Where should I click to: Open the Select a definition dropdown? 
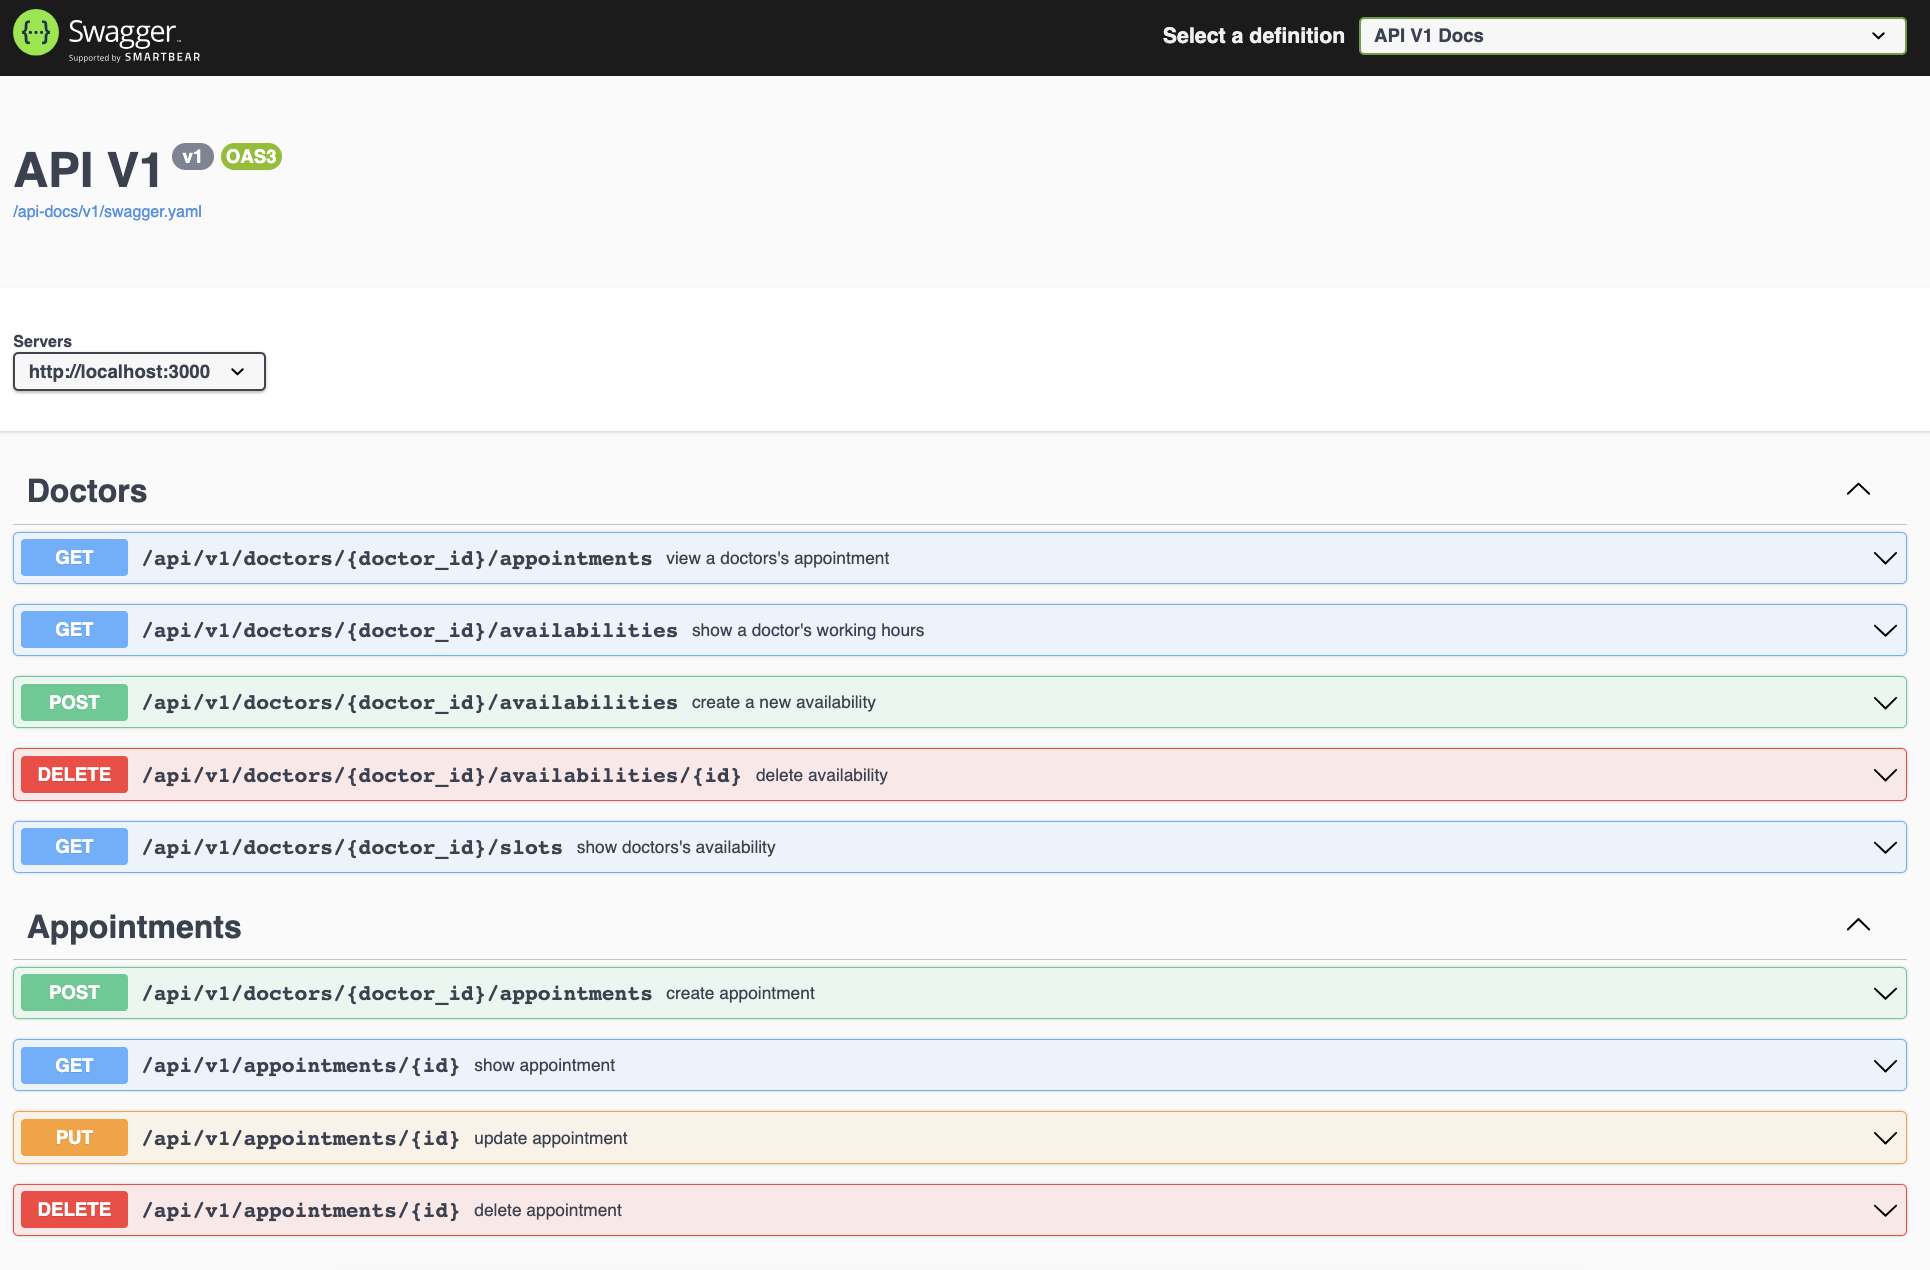[x=1632, y=35]
